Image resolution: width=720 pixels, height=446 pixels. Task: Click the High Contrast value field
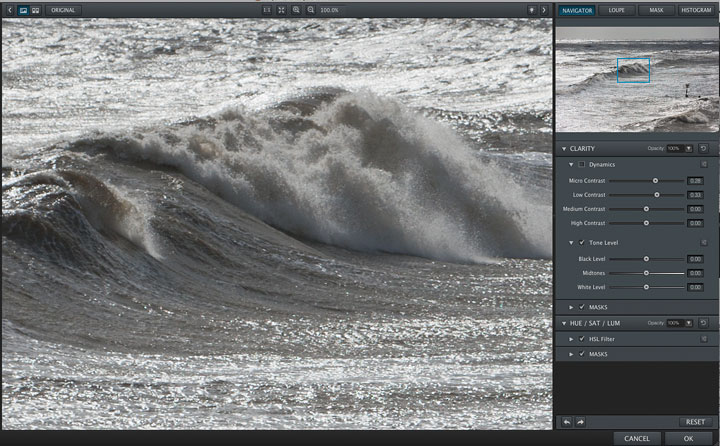[x=695, y=223]
